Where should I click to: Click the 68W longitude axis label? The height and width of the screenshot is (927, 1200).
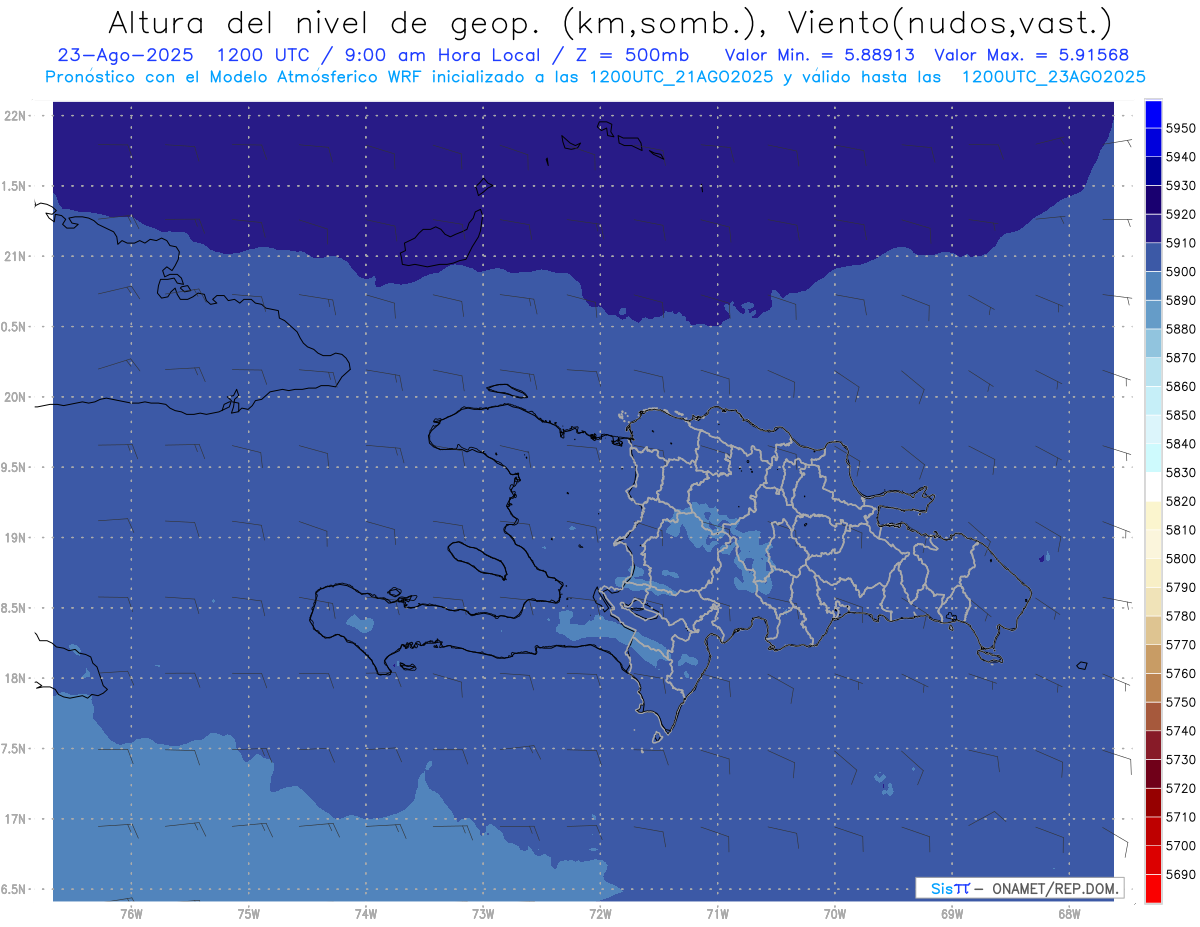point(1068,913)
